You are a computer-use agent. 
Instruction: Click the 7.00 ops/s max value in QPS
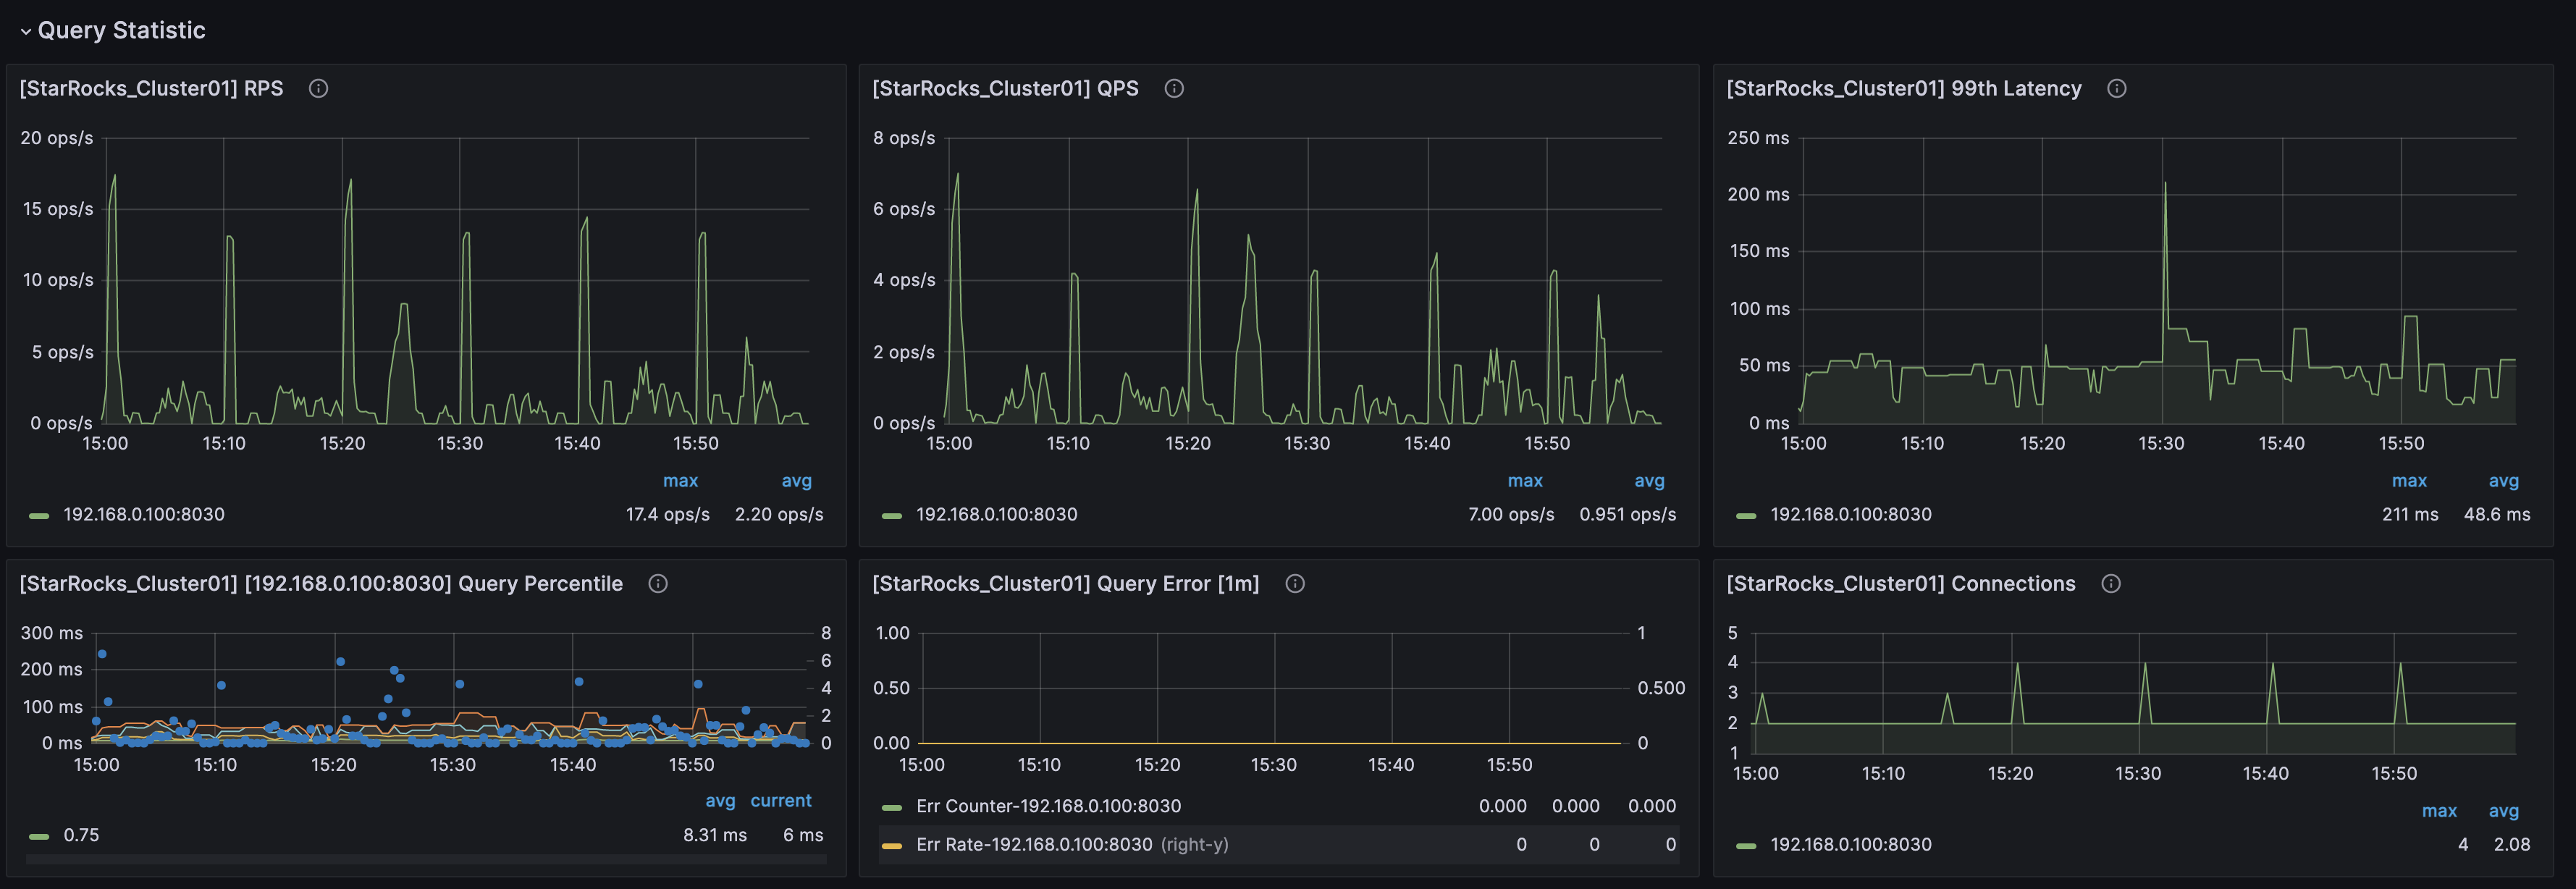[x=1511, y=515]
